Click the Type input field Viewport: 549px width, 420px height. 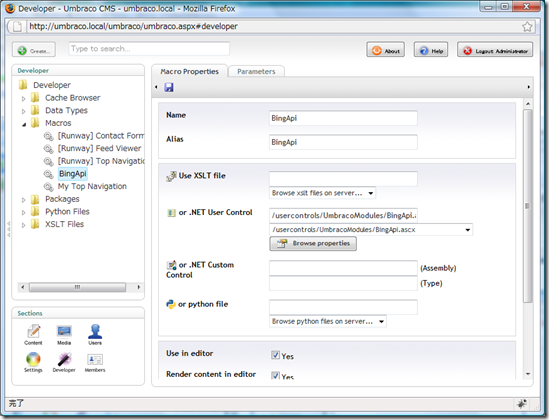coord(343,283)
